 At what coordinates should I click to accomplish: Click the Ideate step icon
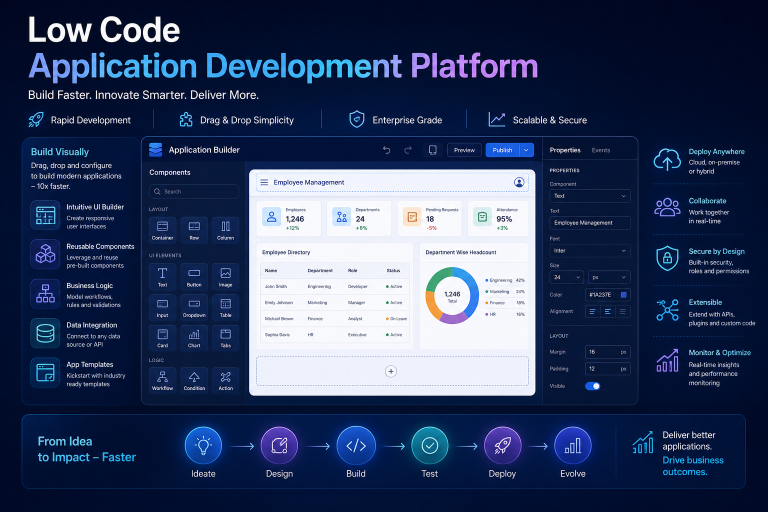coord(203,445)
